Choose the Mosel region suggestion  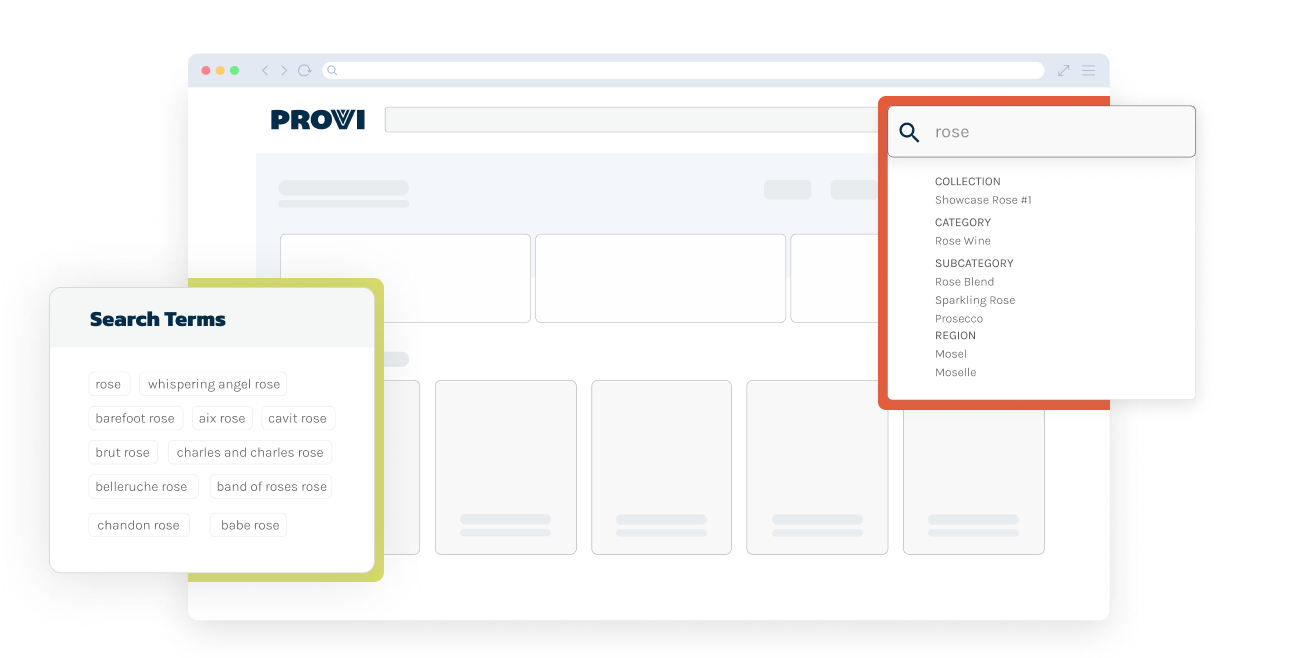point(950,354)
